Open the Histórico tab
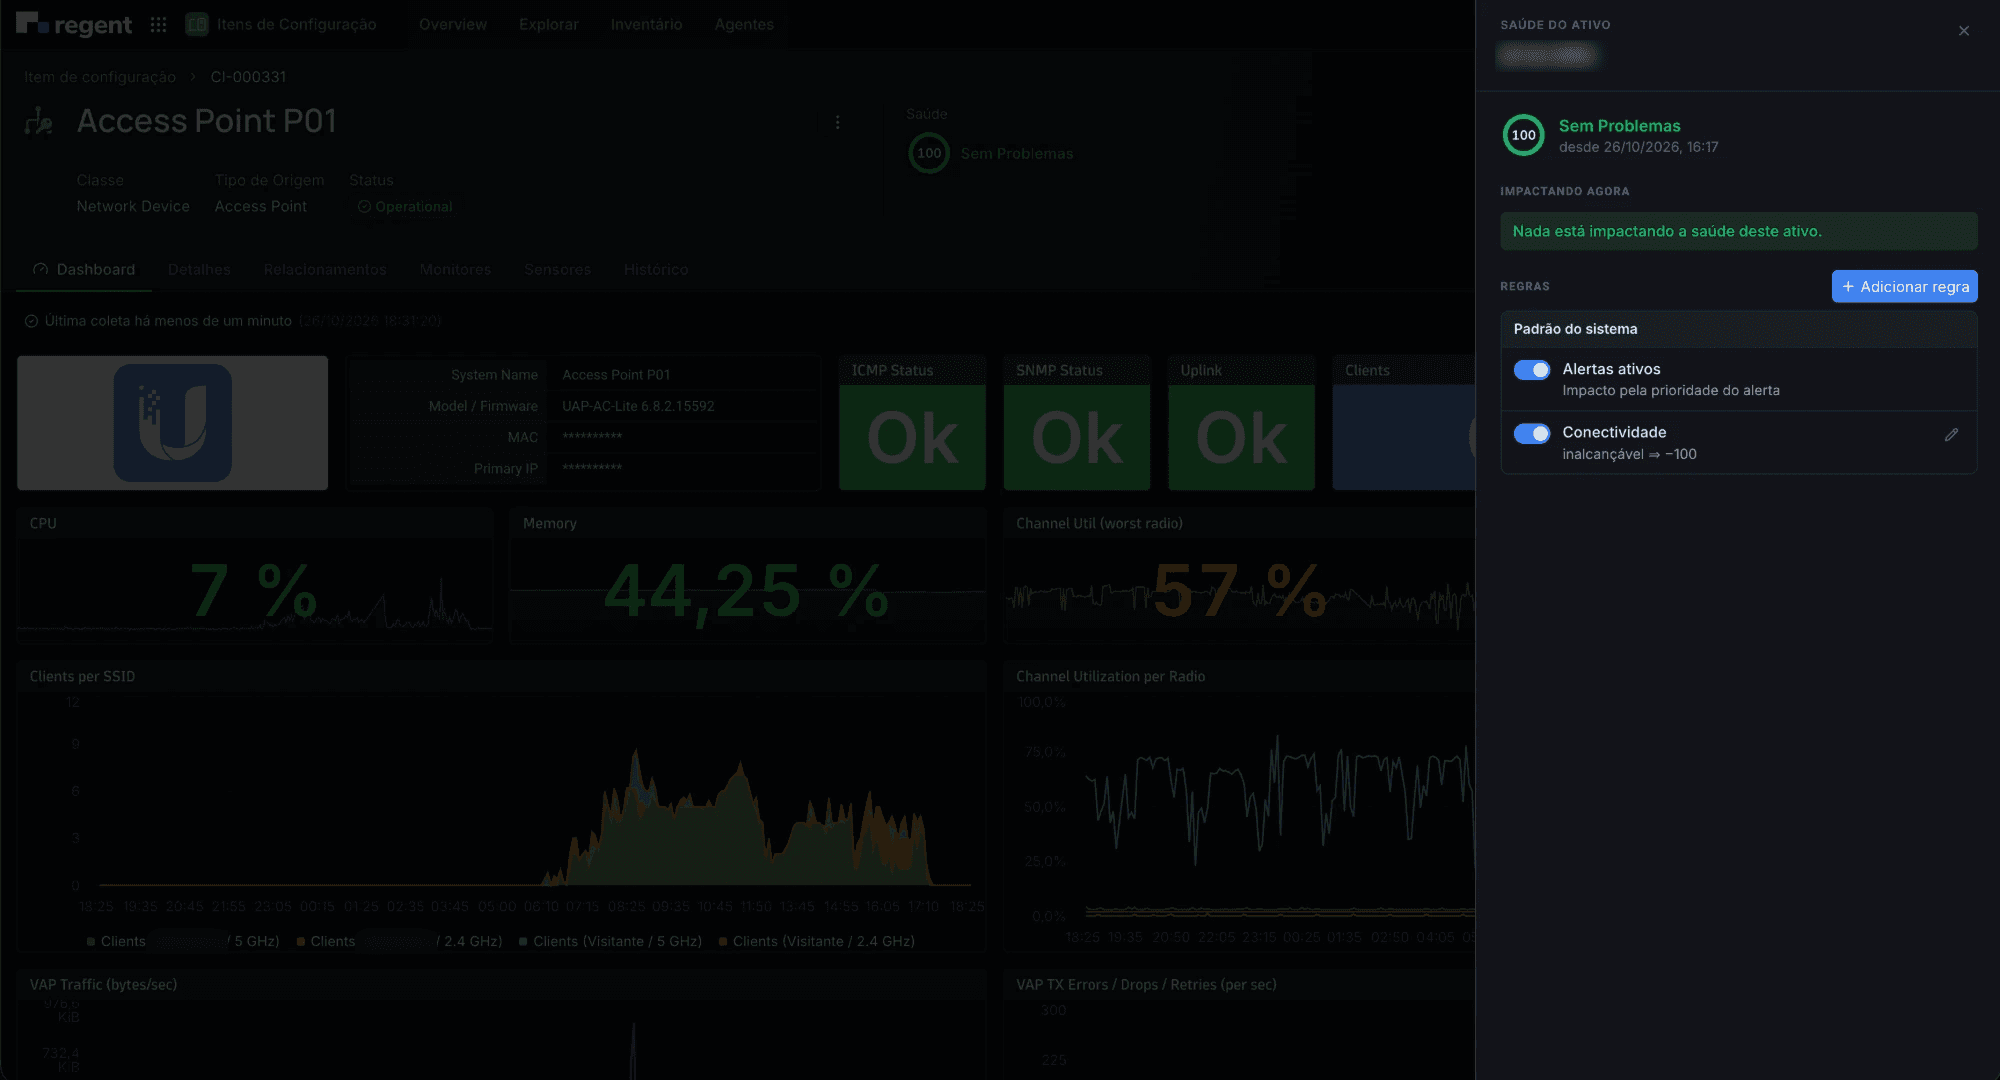 coord(656,269)
